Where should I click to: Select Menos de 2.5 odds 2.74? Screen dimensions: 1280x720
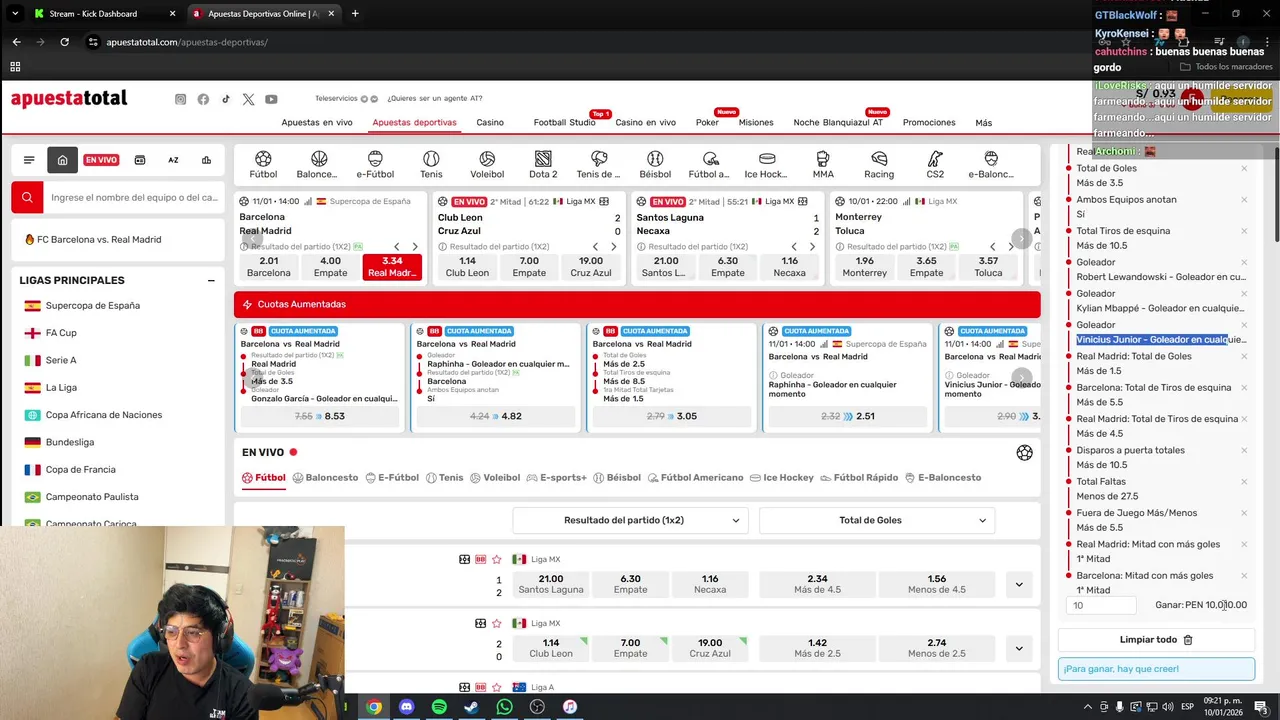937,648
